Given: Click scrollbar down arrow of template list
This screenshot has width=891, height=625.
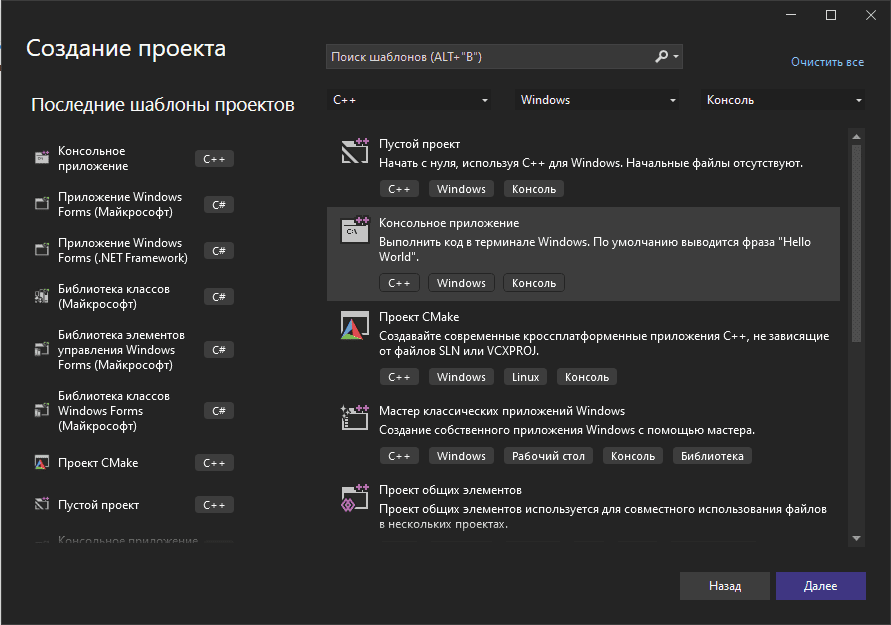Looking at the screenshot, I should click(856, 538).
